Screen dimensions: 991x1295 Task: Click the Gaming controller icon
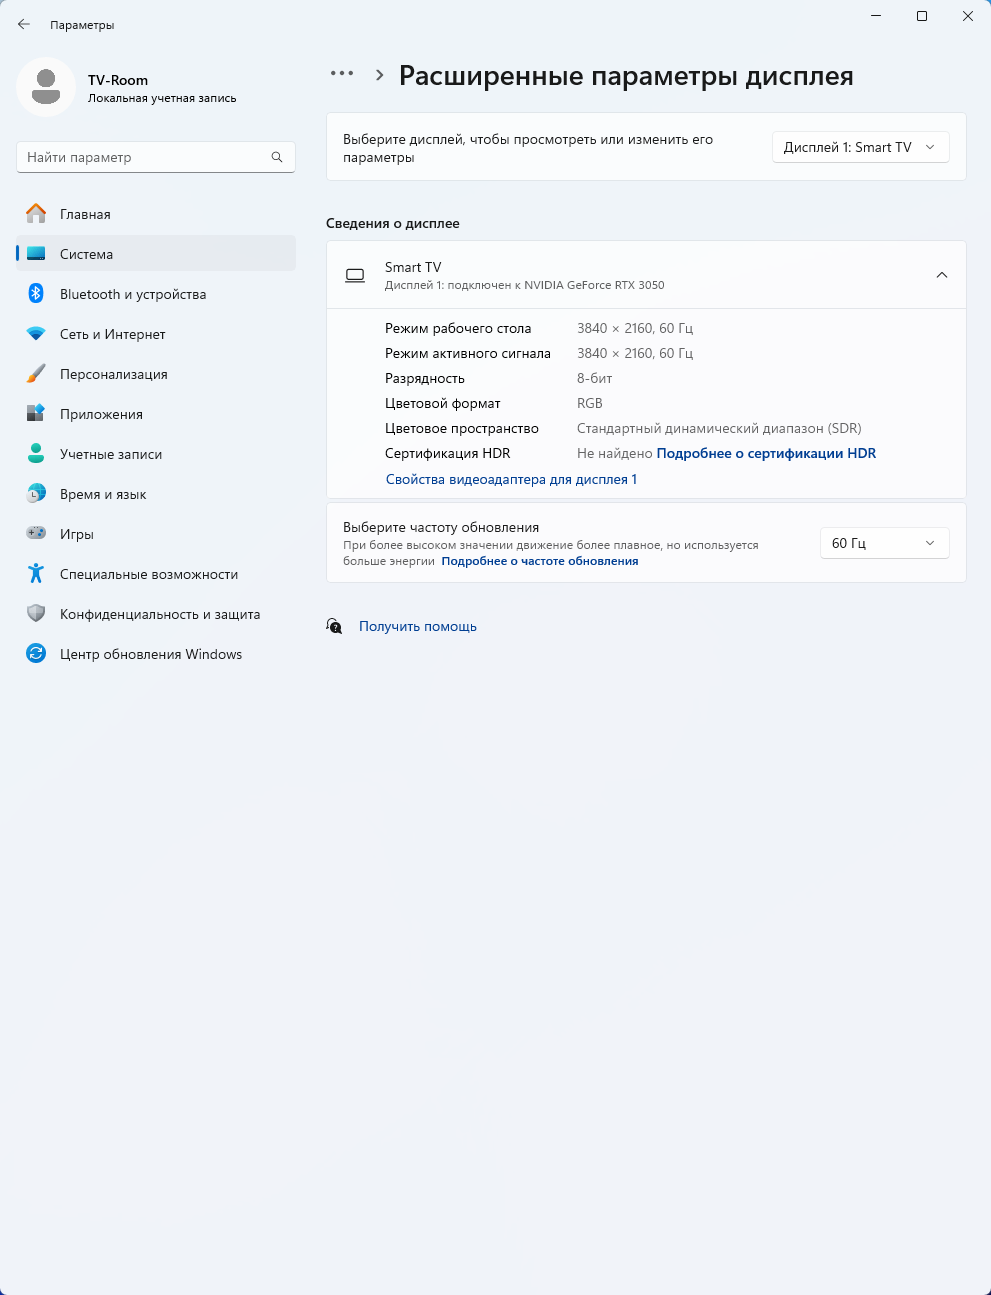36,533
